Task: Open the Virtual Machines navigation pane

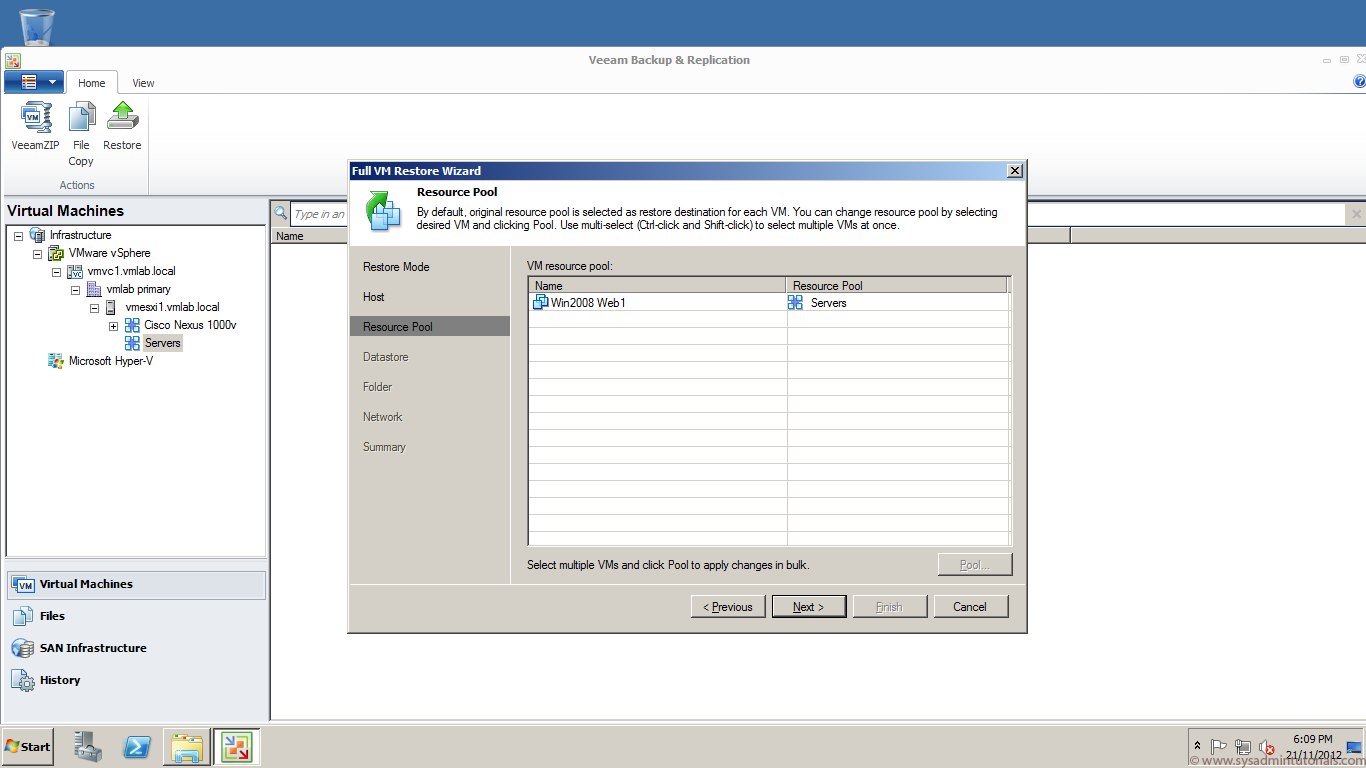Action: click(136, 585)
